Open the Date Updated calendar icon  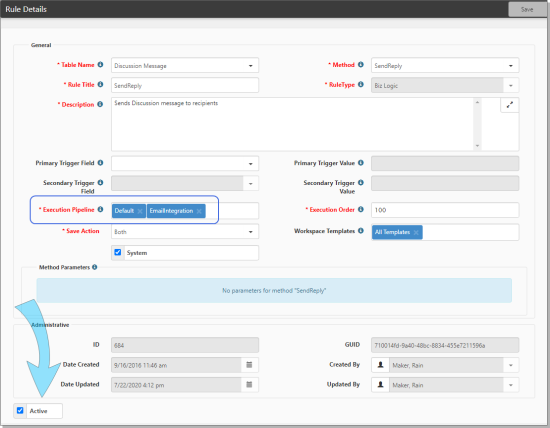(x=249, y=385)
